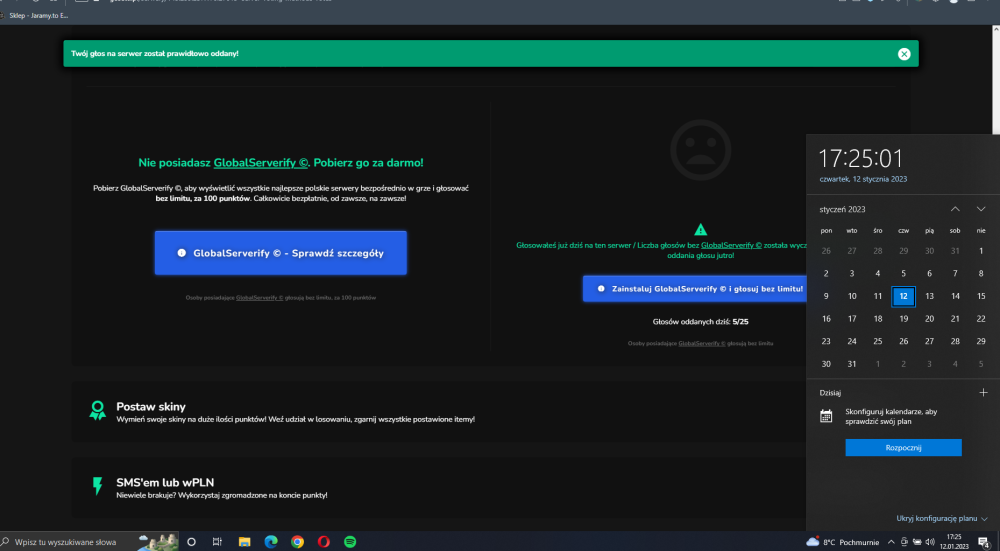Screen dimensions: 1000x551
Task: Open File Explorer from taskbar
Action: click(x=244, y=542)
